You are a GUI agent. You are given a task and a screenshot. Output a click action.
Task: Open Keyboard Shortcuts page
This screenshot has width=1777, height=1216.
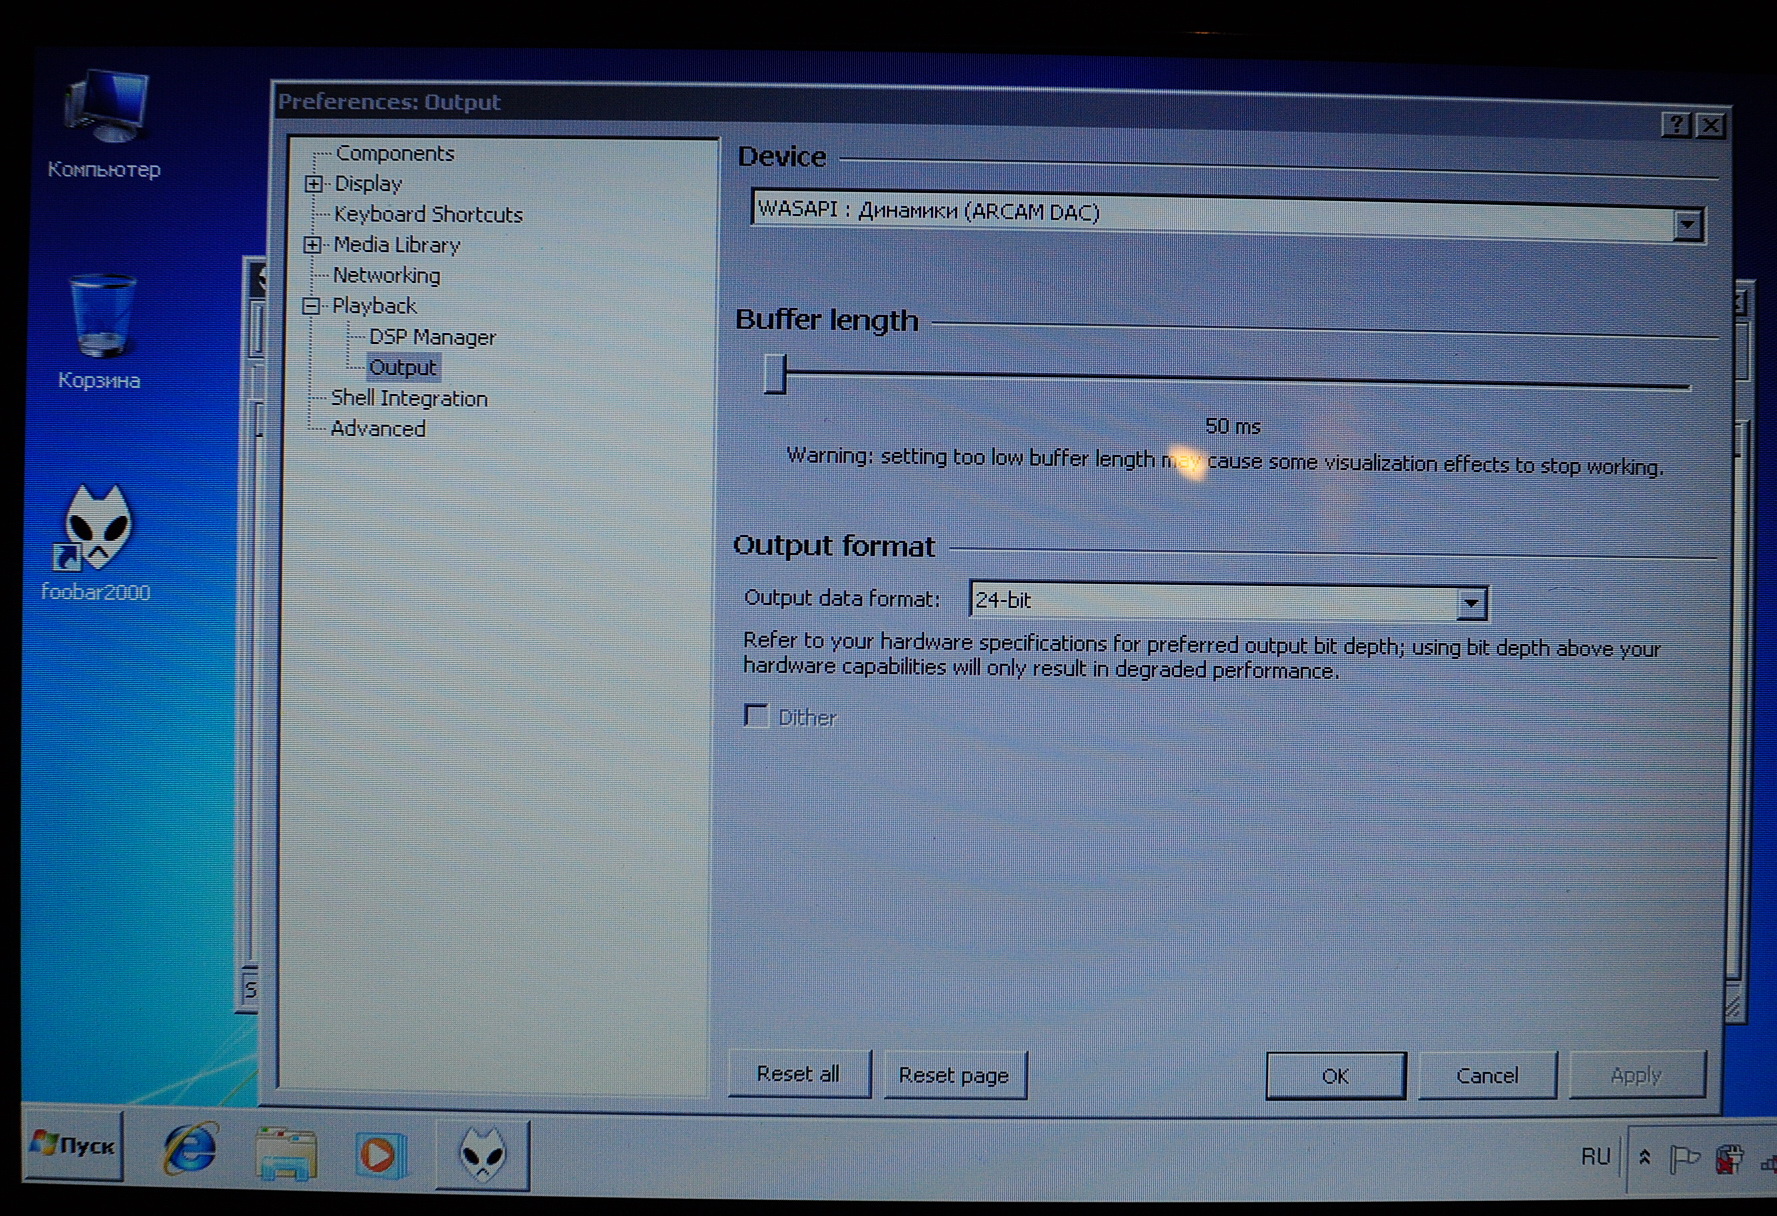(x=428, y=214)
